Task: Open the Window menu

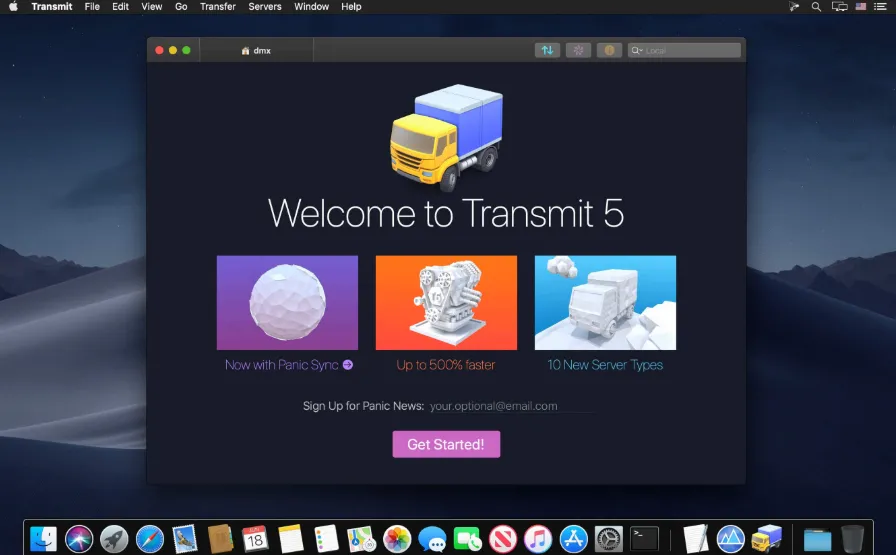Action: [311, 7]
